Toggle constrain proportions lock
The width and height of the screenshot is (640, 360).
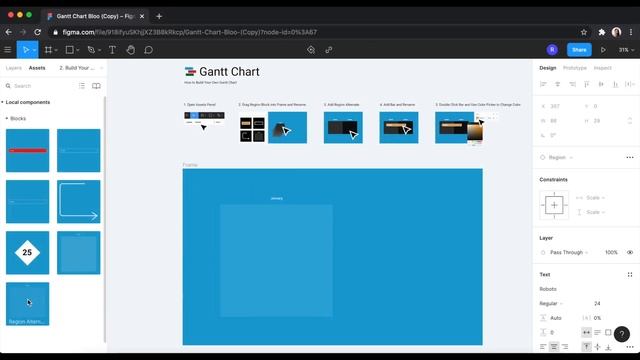(629, 121)
